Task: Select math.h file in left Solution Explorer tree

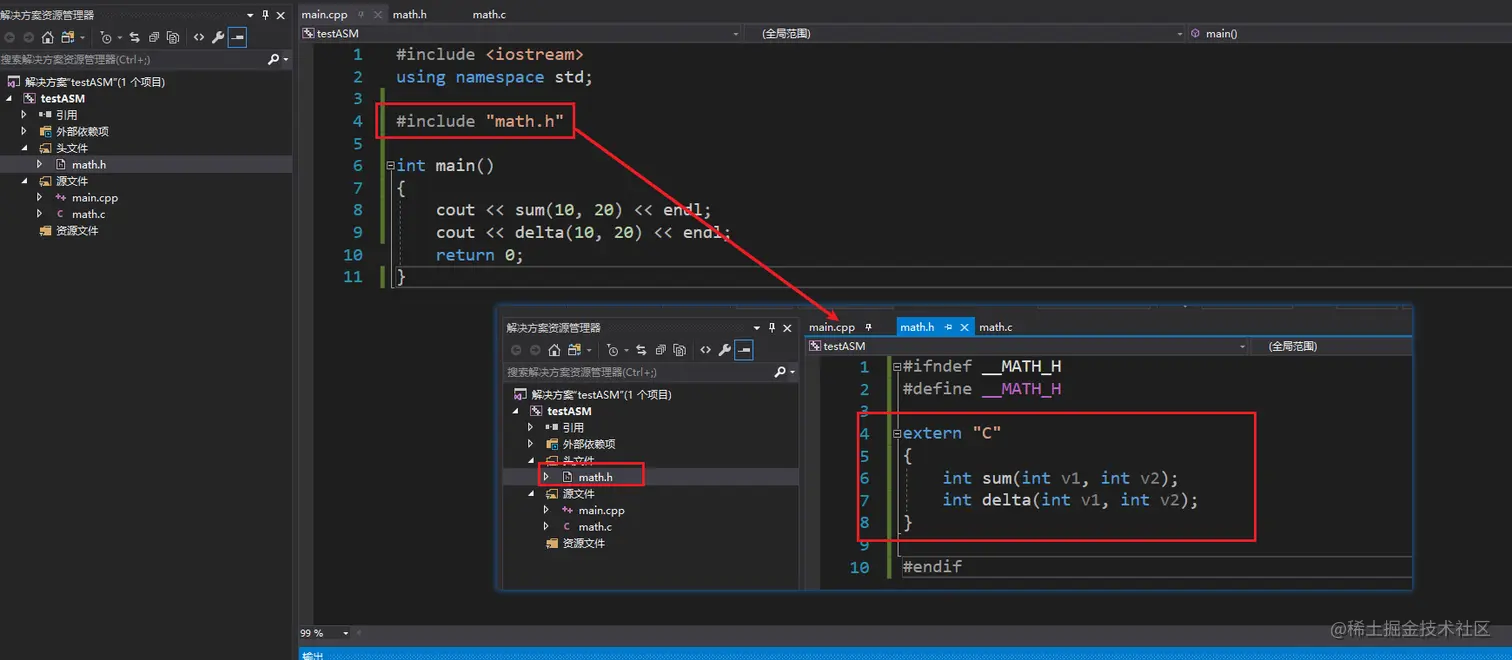Action: [x=88, y=164]
